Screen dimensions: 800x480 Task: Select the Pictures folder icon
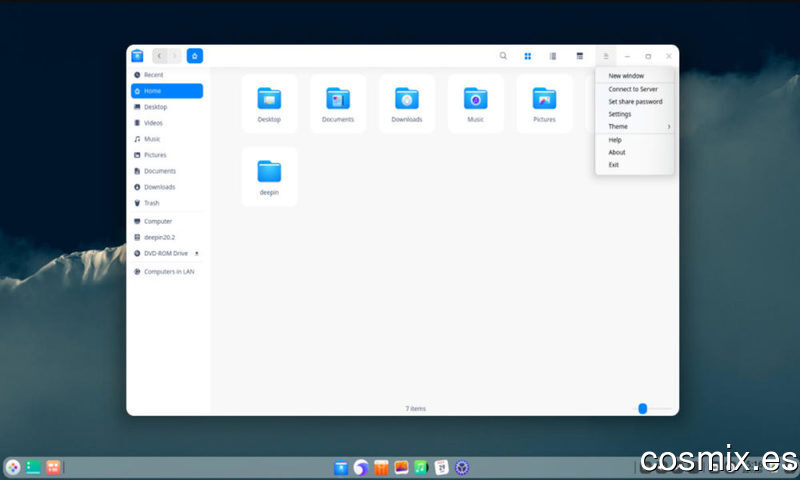pyautogui.click(x=544, y=98)
